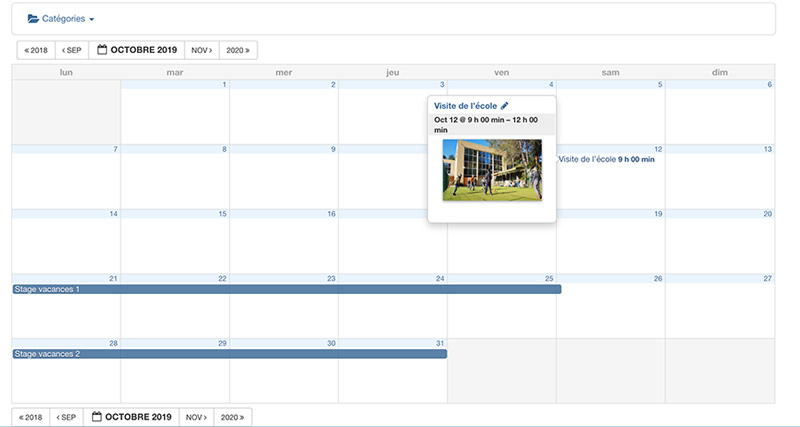This screenshot has width=800, height=427.
Task: Go to previous year 2018 in bottom navigation
Action: click(31, 417)
